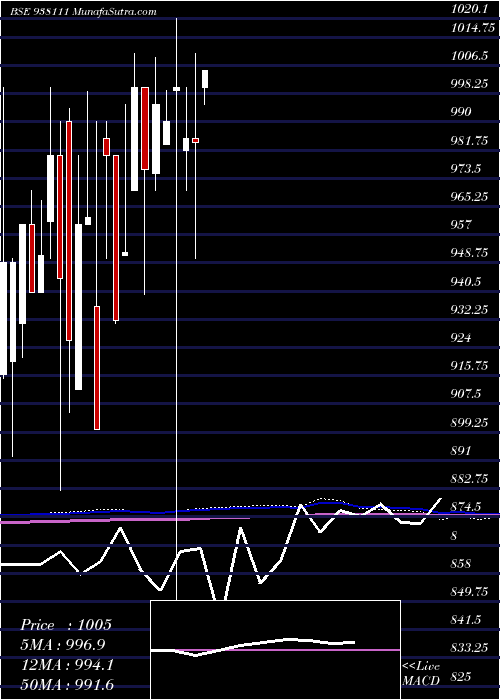The height and width of the screenshot is (700, 500).
Task: Click the 1006.5 price axis label
Action: (x=469, y=55)
